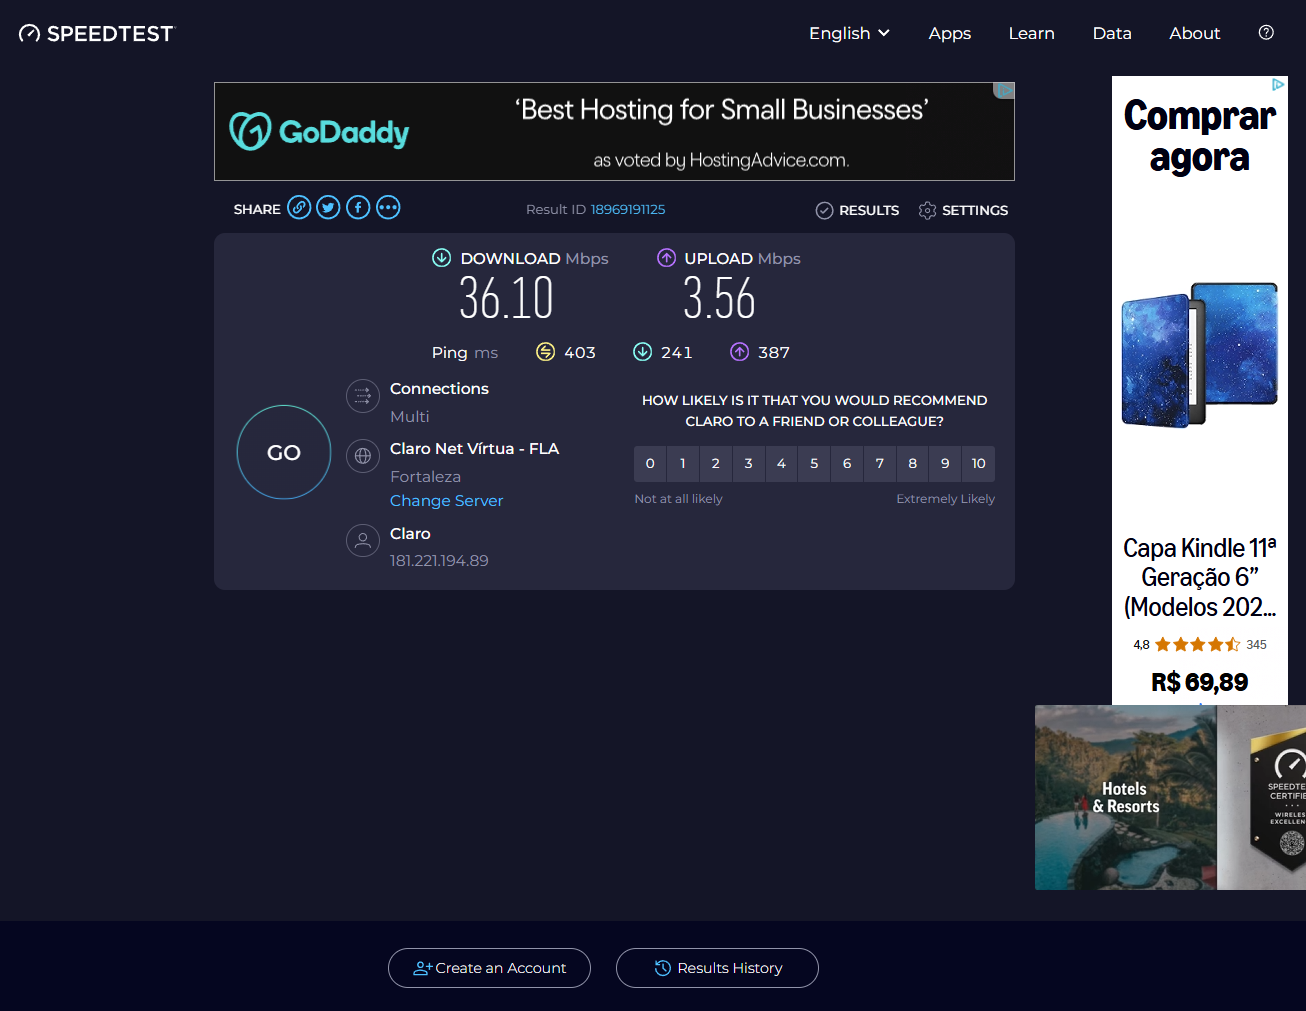Open the English language dropdown

point(849,33)
